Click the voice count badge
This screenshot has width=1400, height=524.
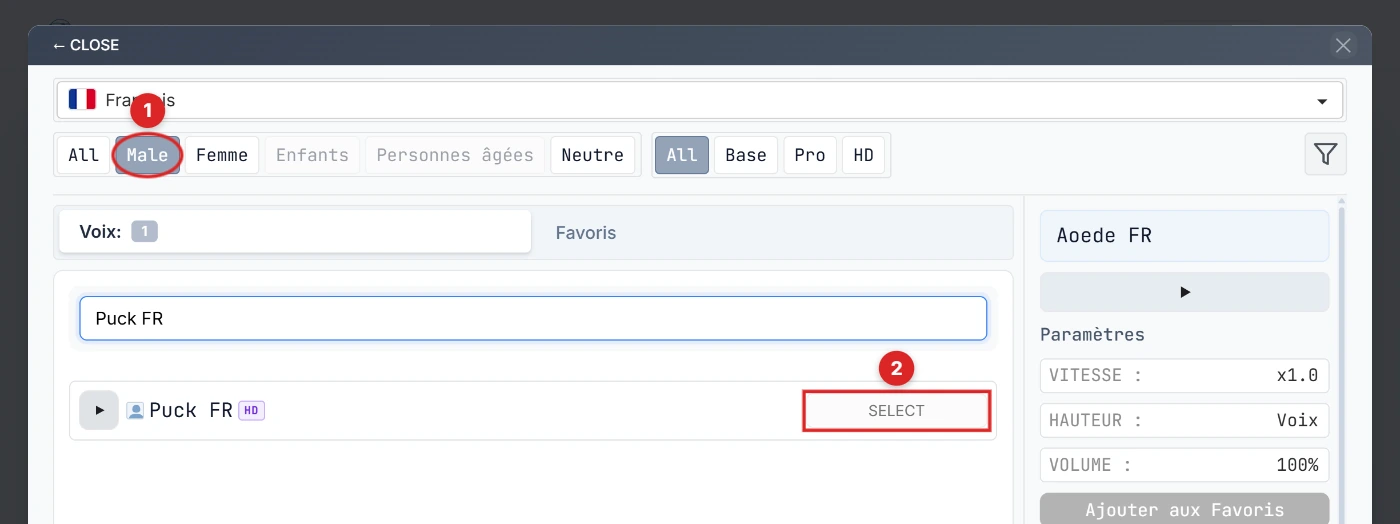pos(144,232)
